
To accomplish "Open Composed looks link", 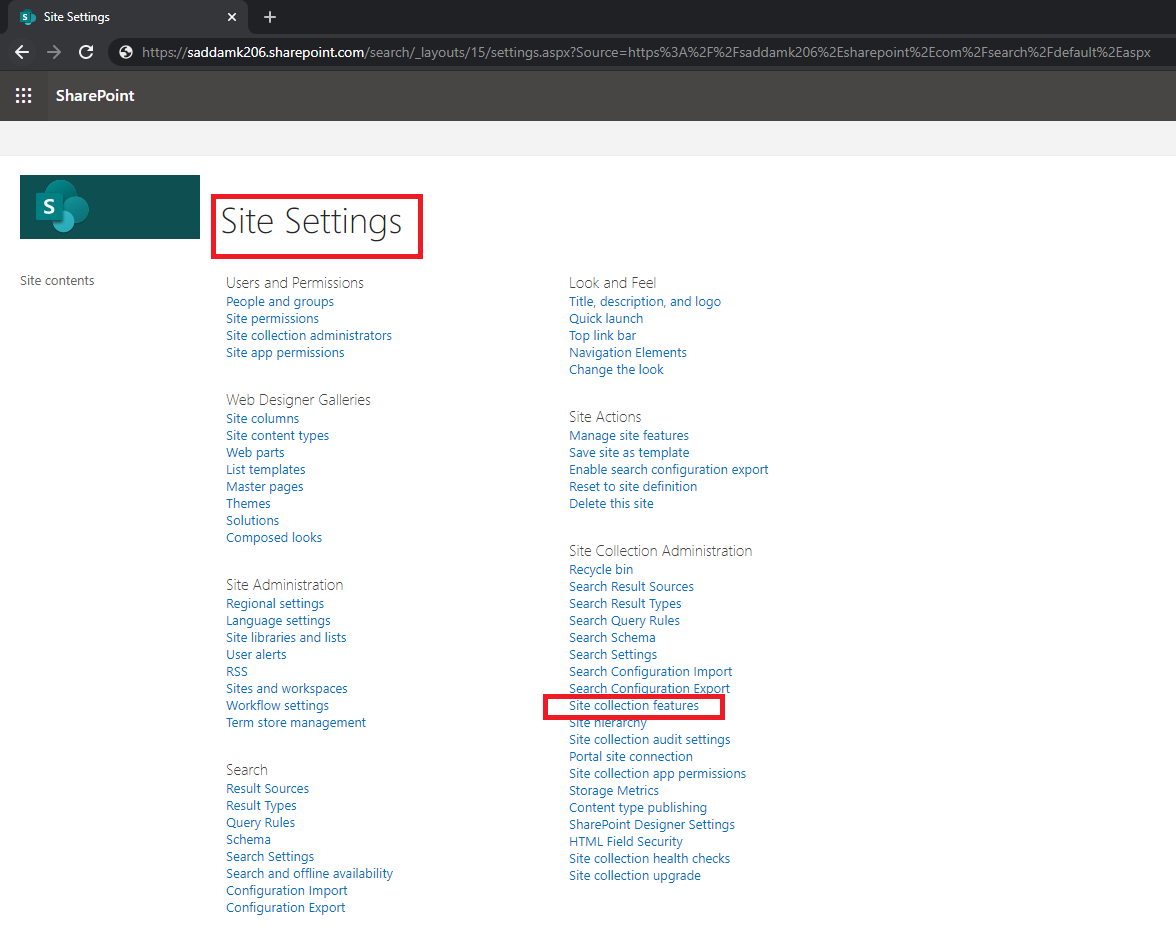I will click(274, 538).
